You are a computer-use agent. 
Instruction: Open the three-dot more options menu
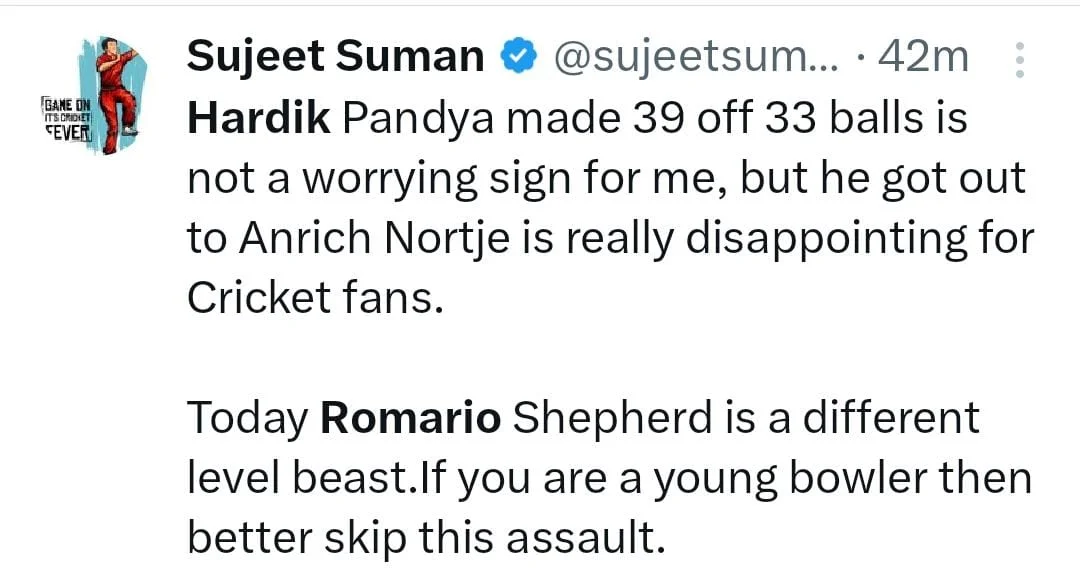1020,60
